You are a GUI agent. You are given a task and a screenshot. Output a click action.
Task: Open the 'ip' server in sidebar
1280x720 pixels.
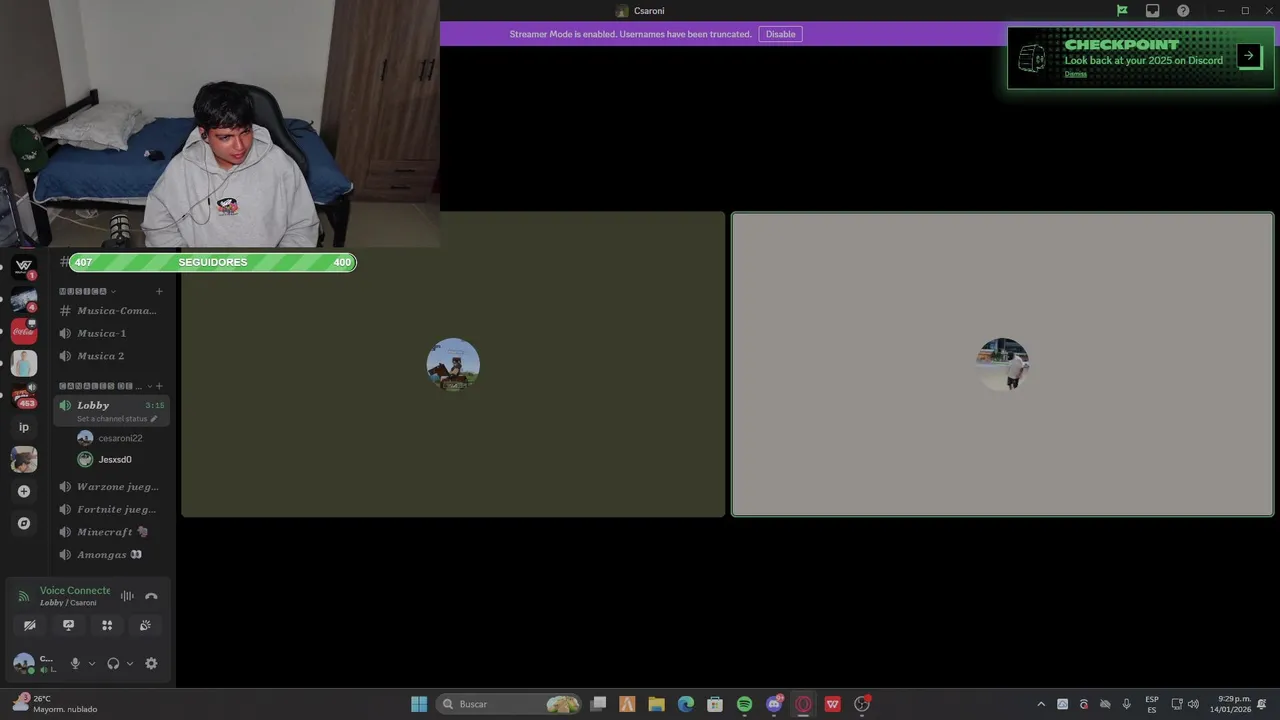(x=24, y=427)
